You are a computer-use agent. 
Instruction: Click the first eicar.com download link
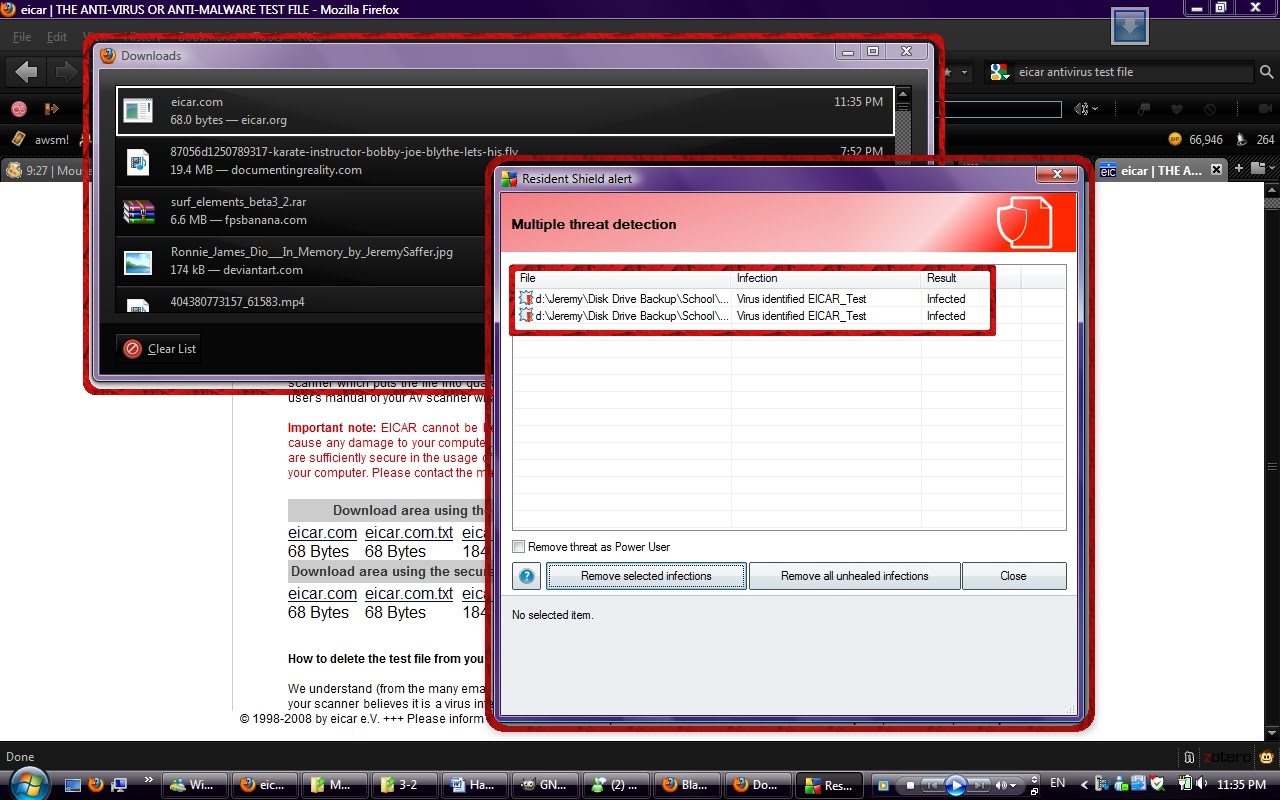pyautogui.click(x=322, y=533)
